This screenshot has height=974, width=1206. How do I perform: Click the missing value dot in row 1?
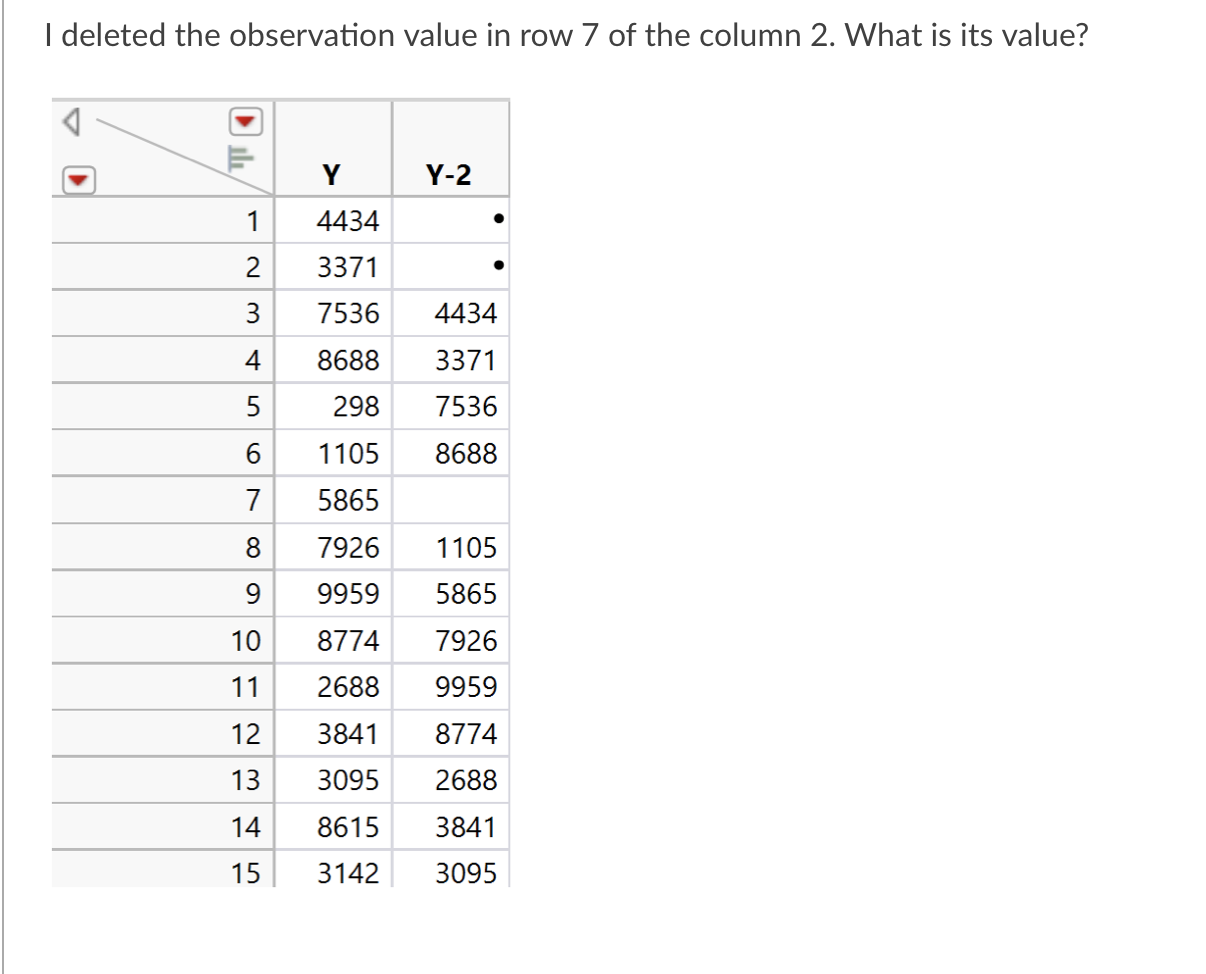(500, 221)
